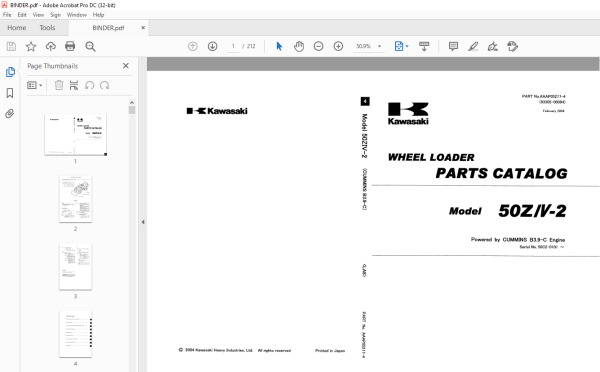Click the upload to cloud icon
The image size is (600, 372).
click(x=51, y=47)
